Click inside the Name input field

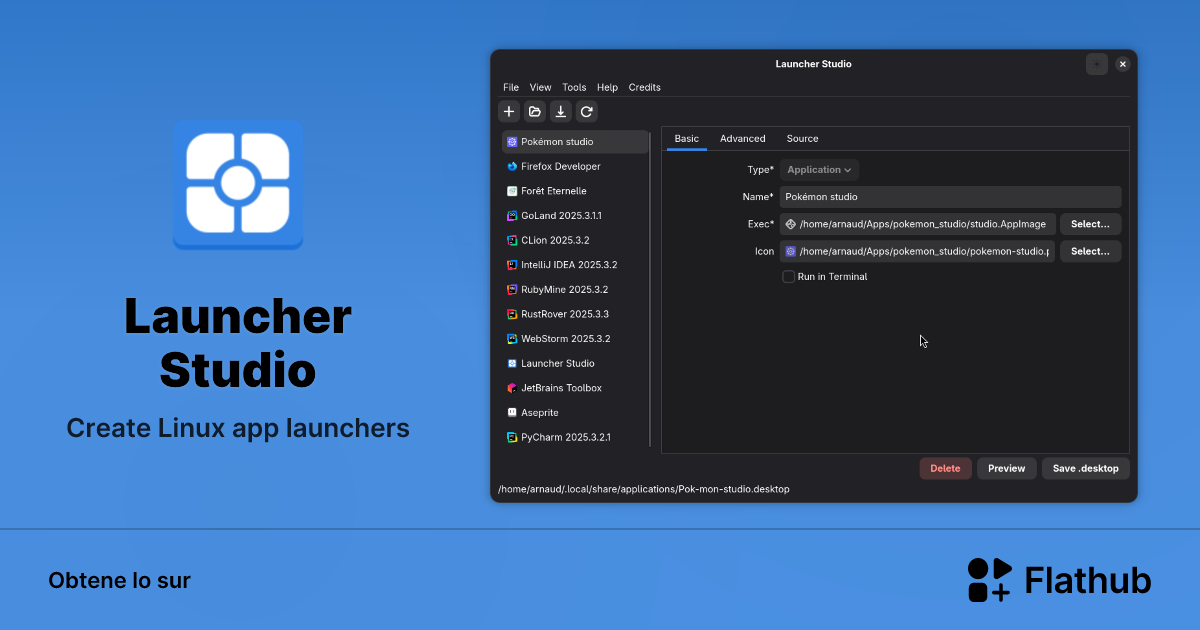[950, 197]
